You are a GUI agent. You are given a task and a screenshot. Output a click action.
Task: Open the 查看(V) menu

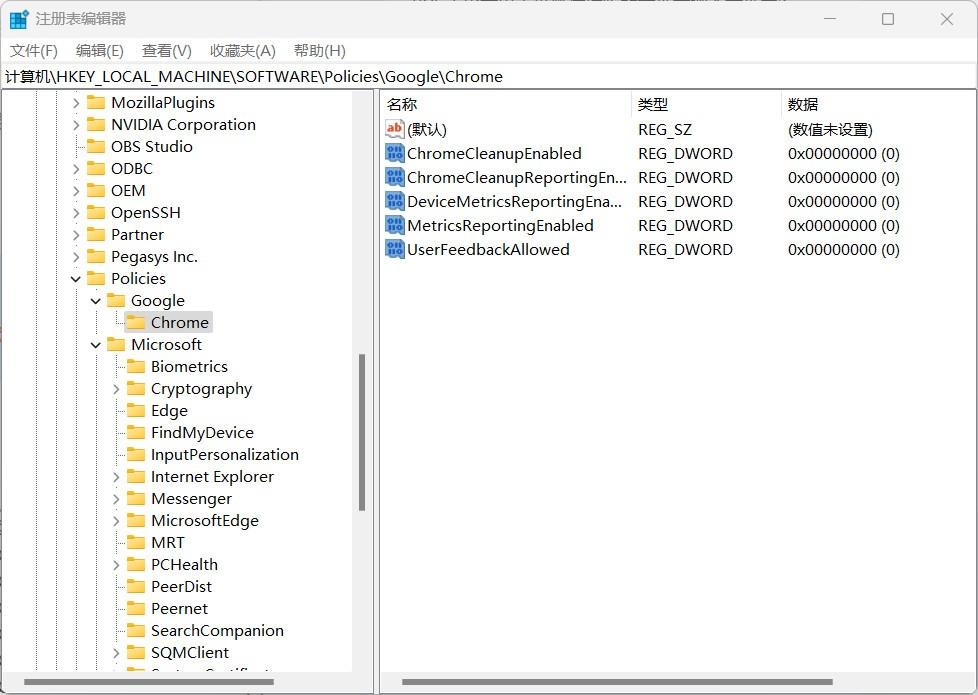(x=167, y=51)
